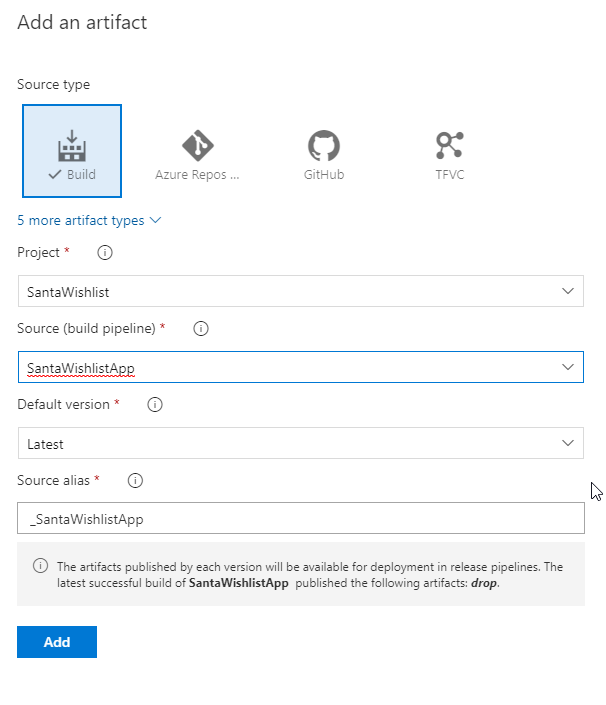This screenshot has height=705, width=606.
Task: Expand 5 more artifact types
Action: (x=89, y=220)
